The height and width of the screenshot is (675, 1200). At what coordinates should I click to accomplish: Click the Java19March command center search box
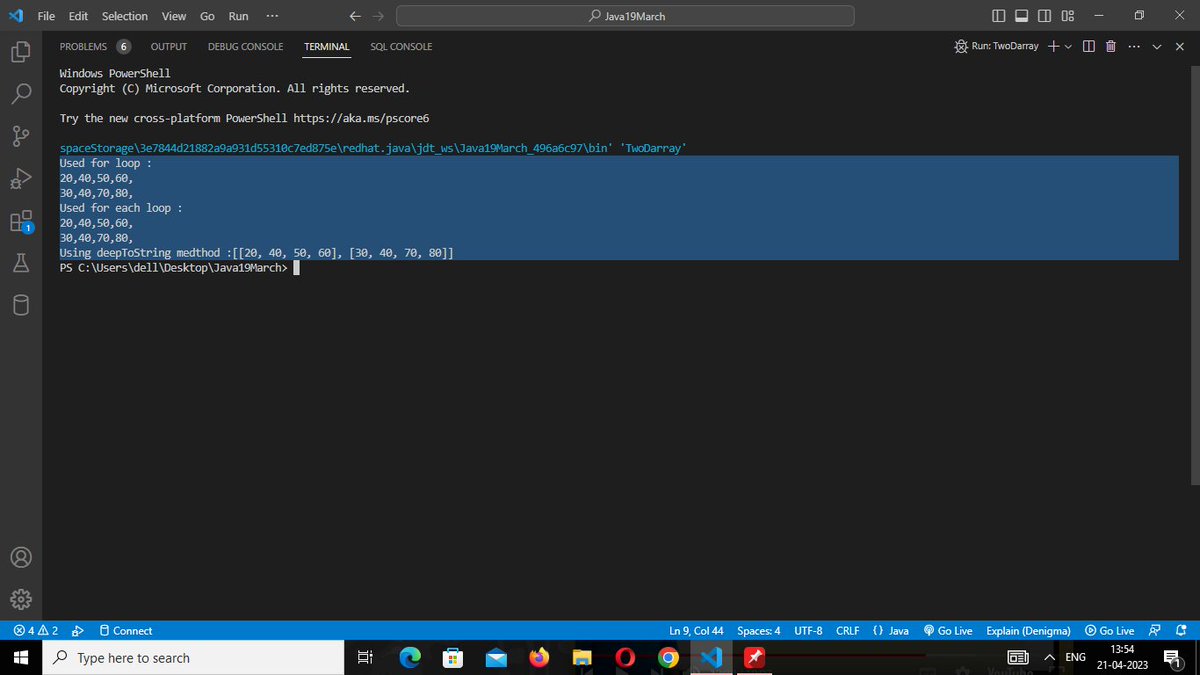[x=625, y=16]
